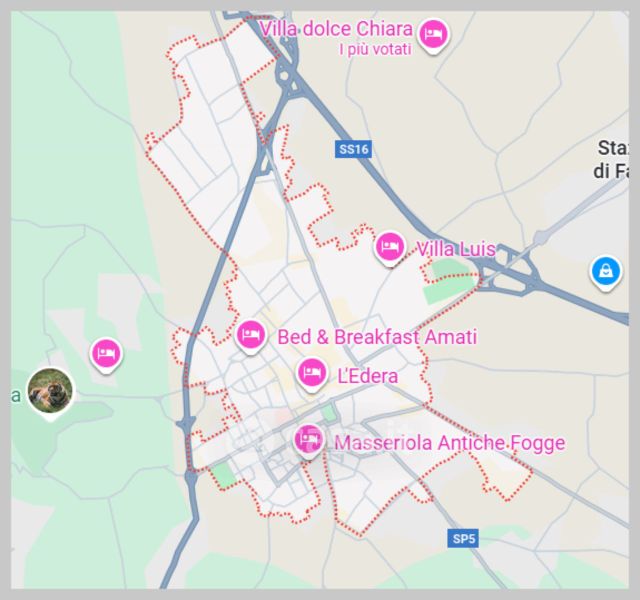Open the Villa dolce Chiara label
The height and width of the screenshot is (600, 640).
coord(336,29)
